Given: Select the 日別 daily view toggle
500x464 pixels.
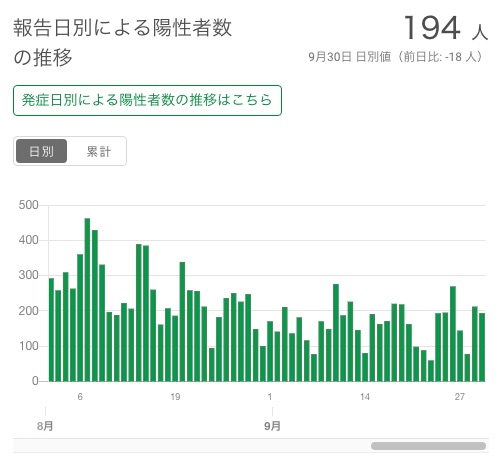Looking at the screenshot, I should click(x=41, y=151).
